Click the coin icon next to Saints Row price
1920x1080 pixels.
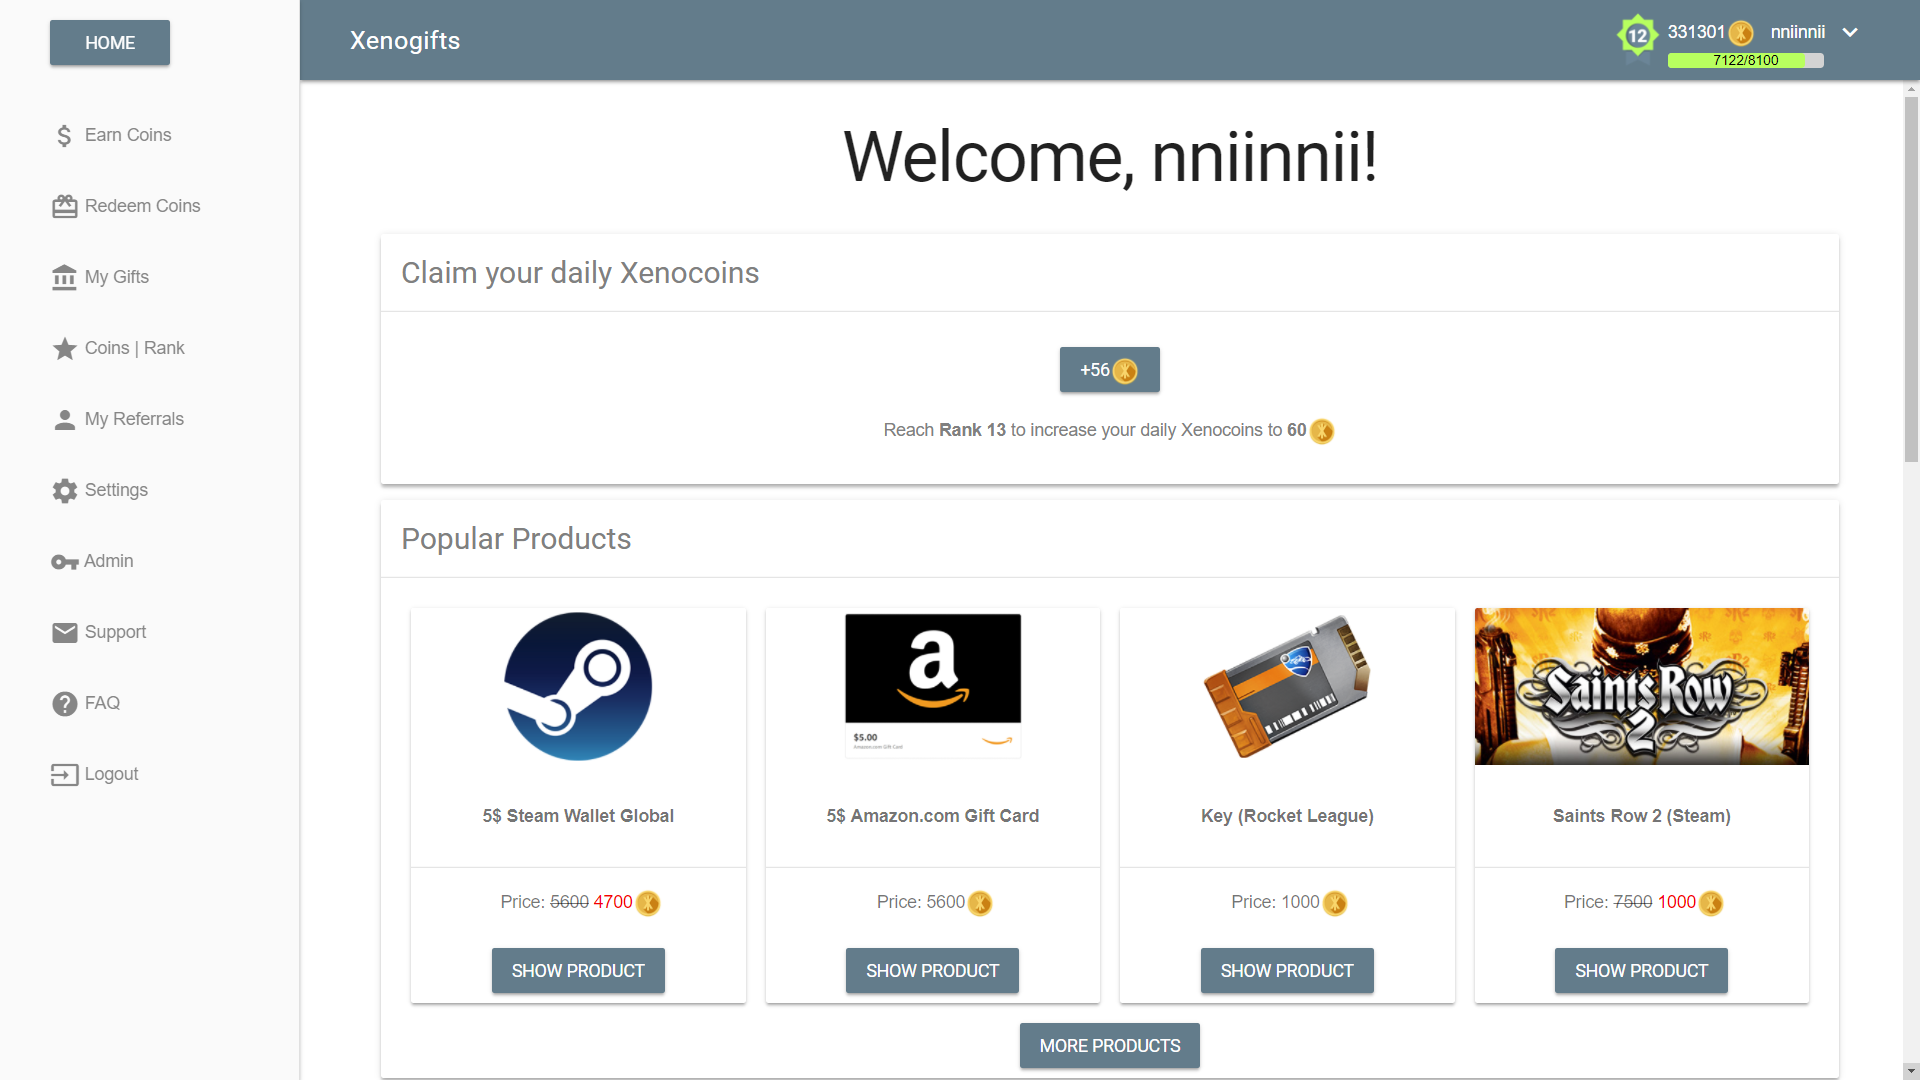[x=1711, y=903]
